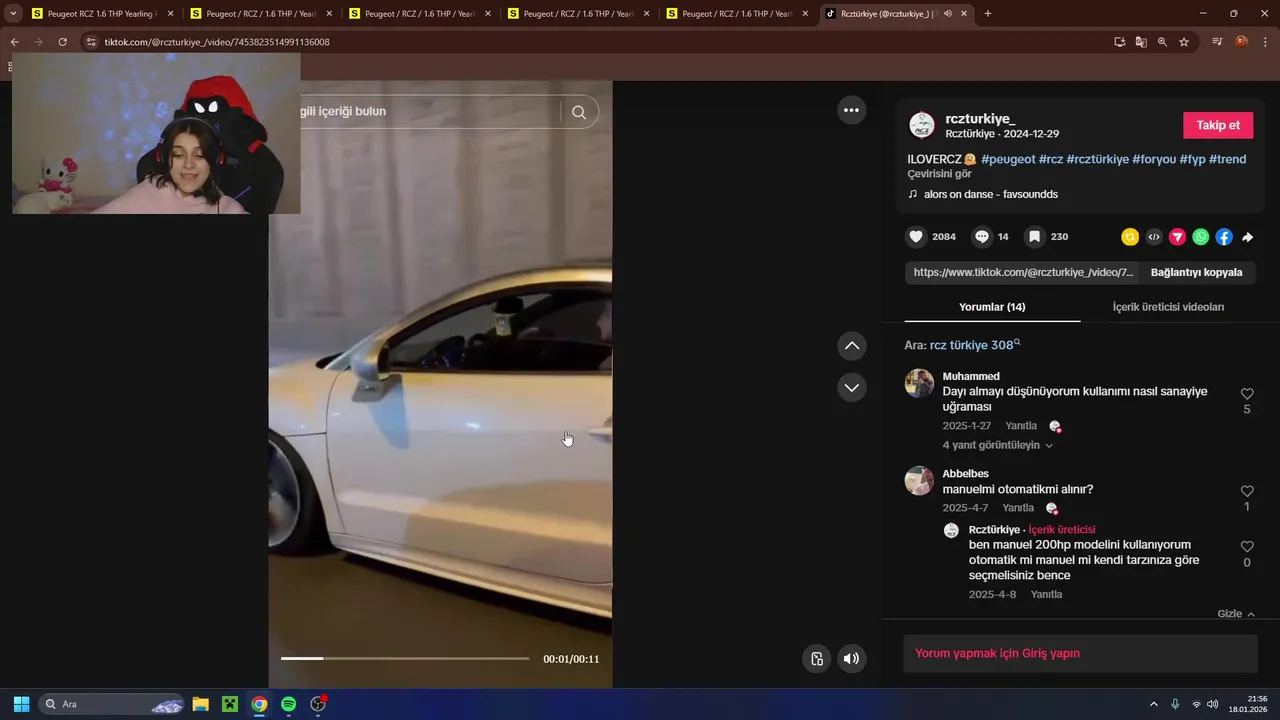The width and height of the screenshot is (1280, 720).
Task: Like Muhammed's comment with the heart
Action: coord(1247,394)
